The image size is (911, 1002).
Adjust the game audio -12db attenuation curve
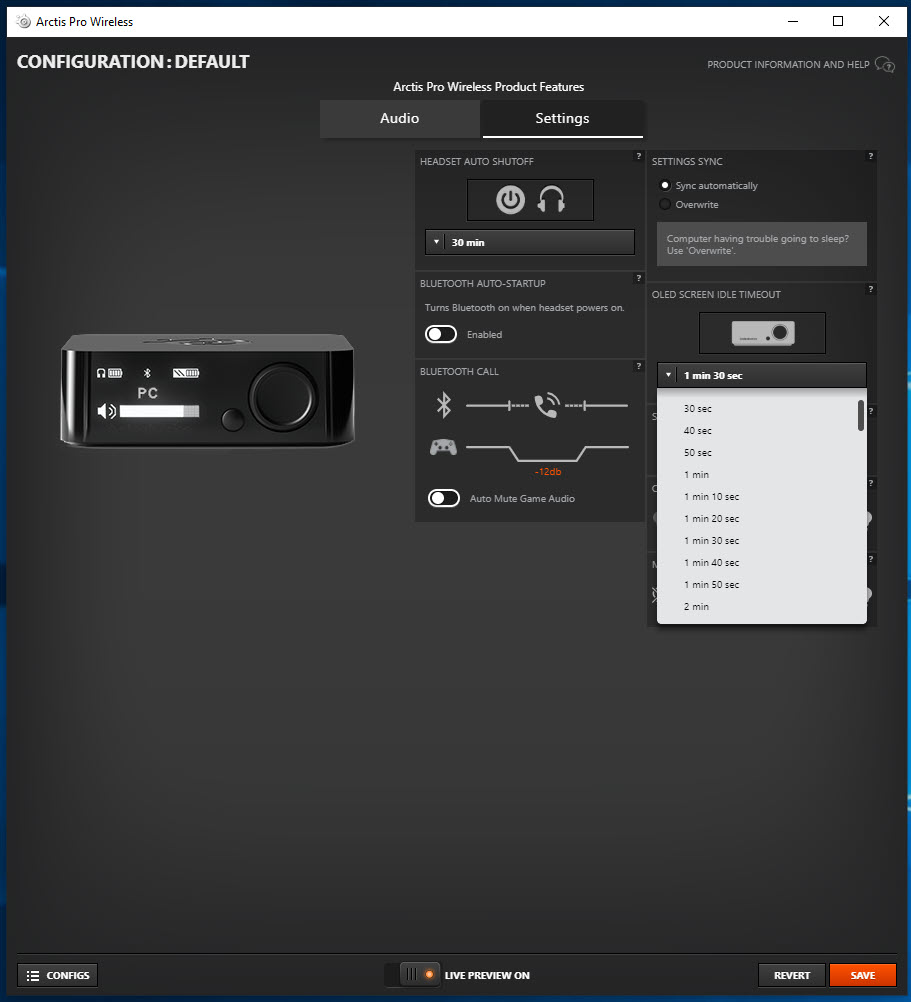pos(547,452)
